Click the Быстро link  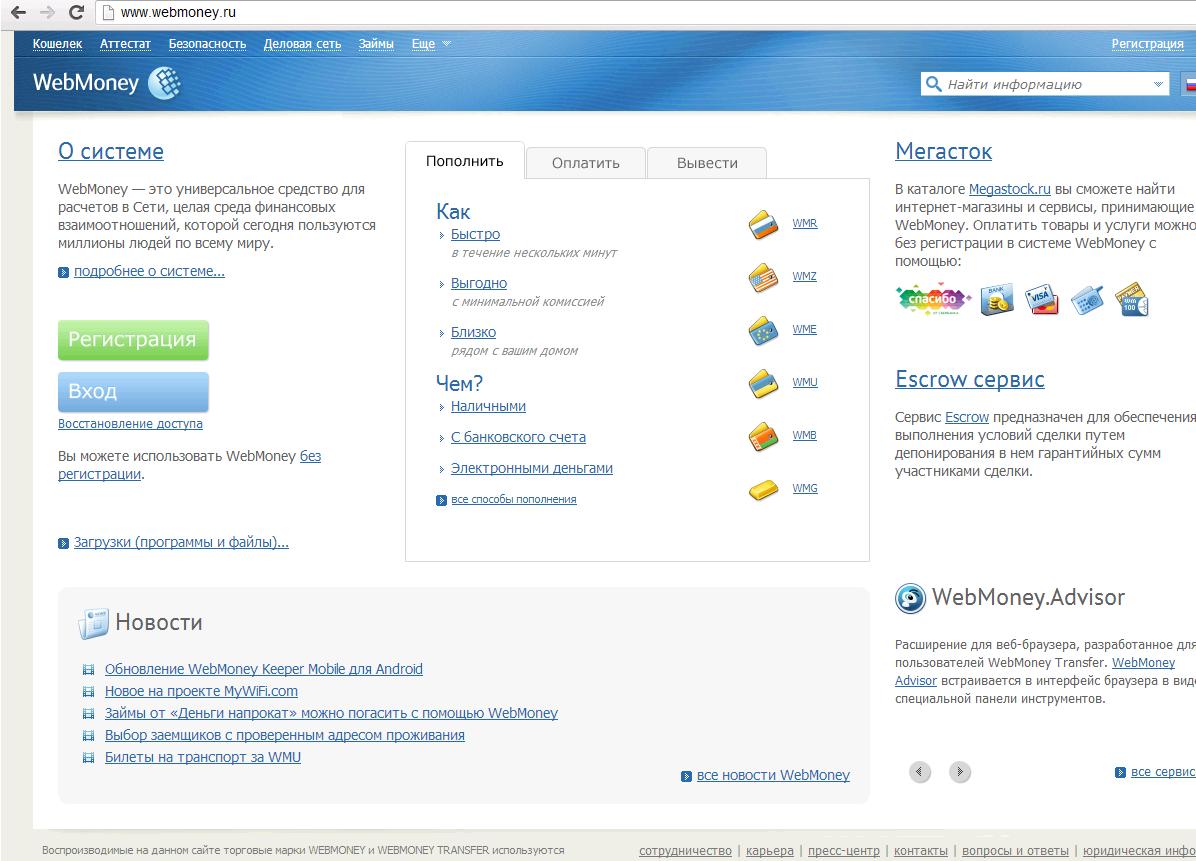point(475,234)
